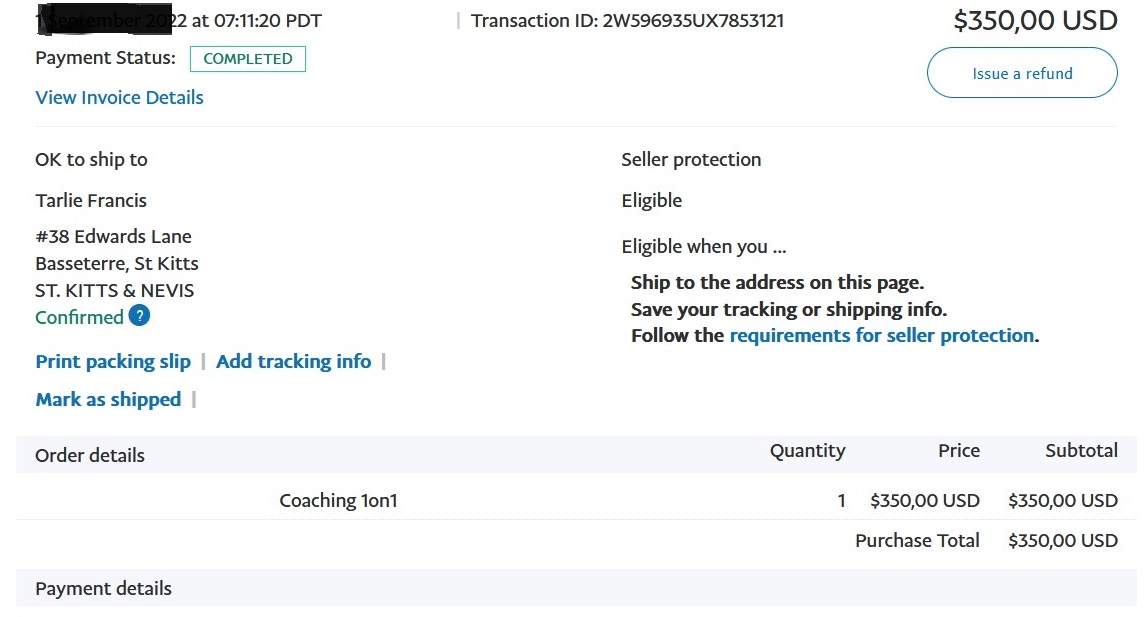Click the large $350,00 USD total at top
The width and height of the screenshot is (1145, 617).
[1035, 20]
